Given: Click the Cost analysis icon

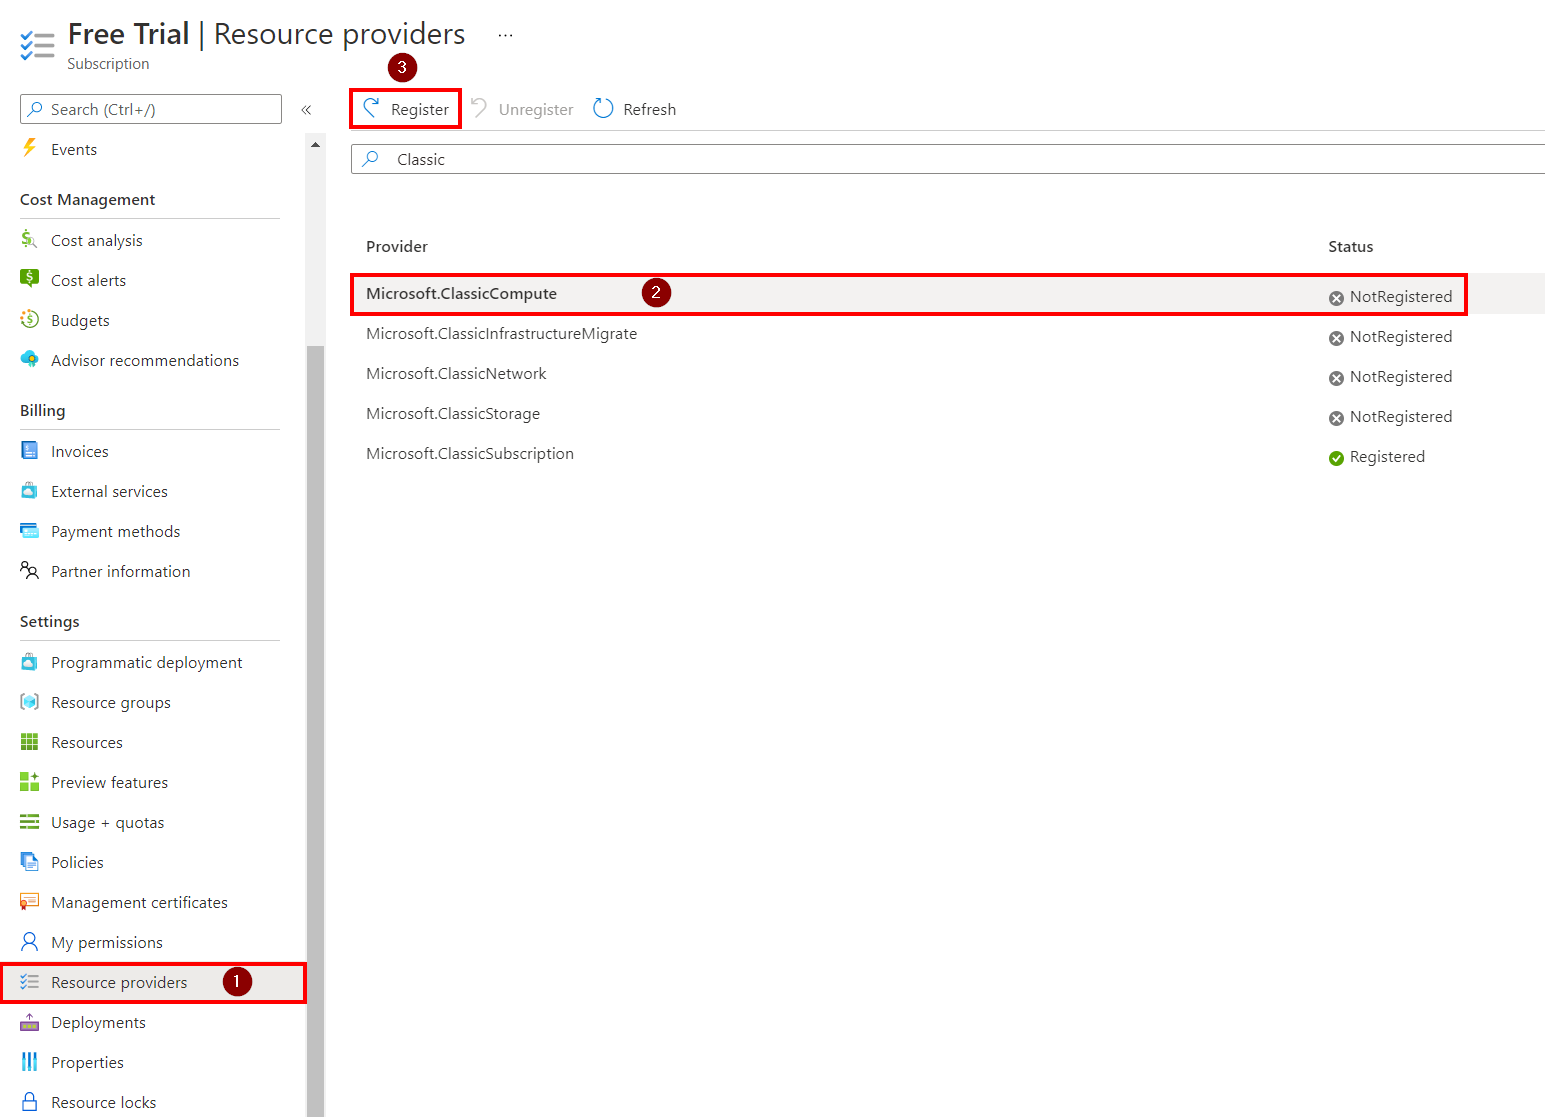Looking at the screenshot, I should pos(29,239).
